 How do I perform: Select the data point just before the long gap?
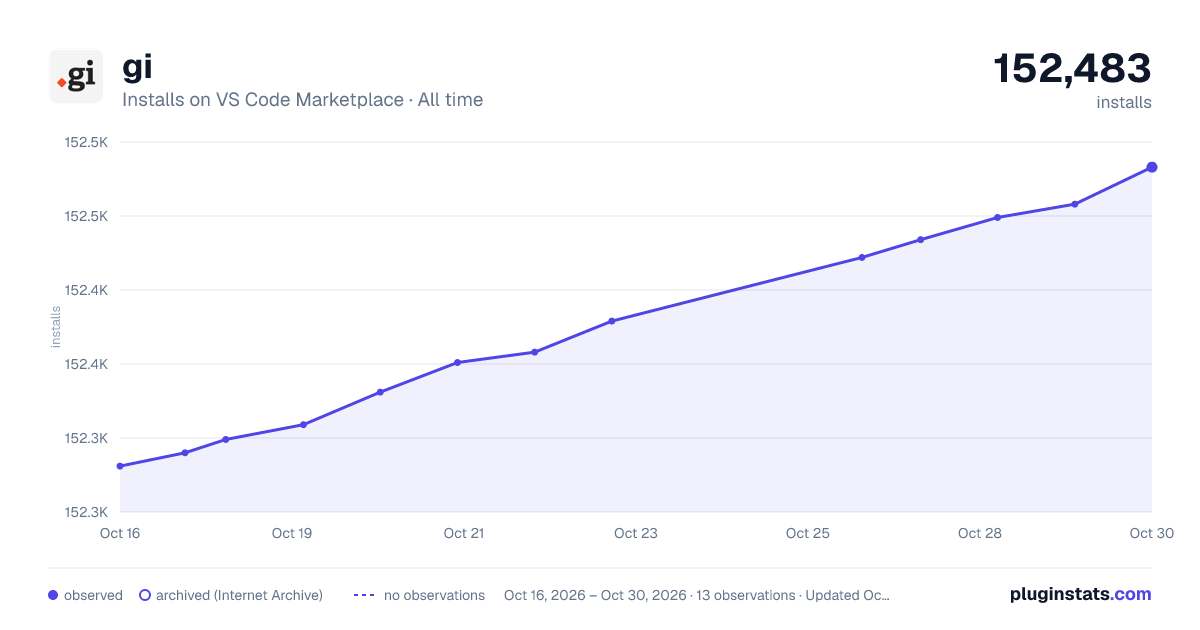[x=612, y=321]
